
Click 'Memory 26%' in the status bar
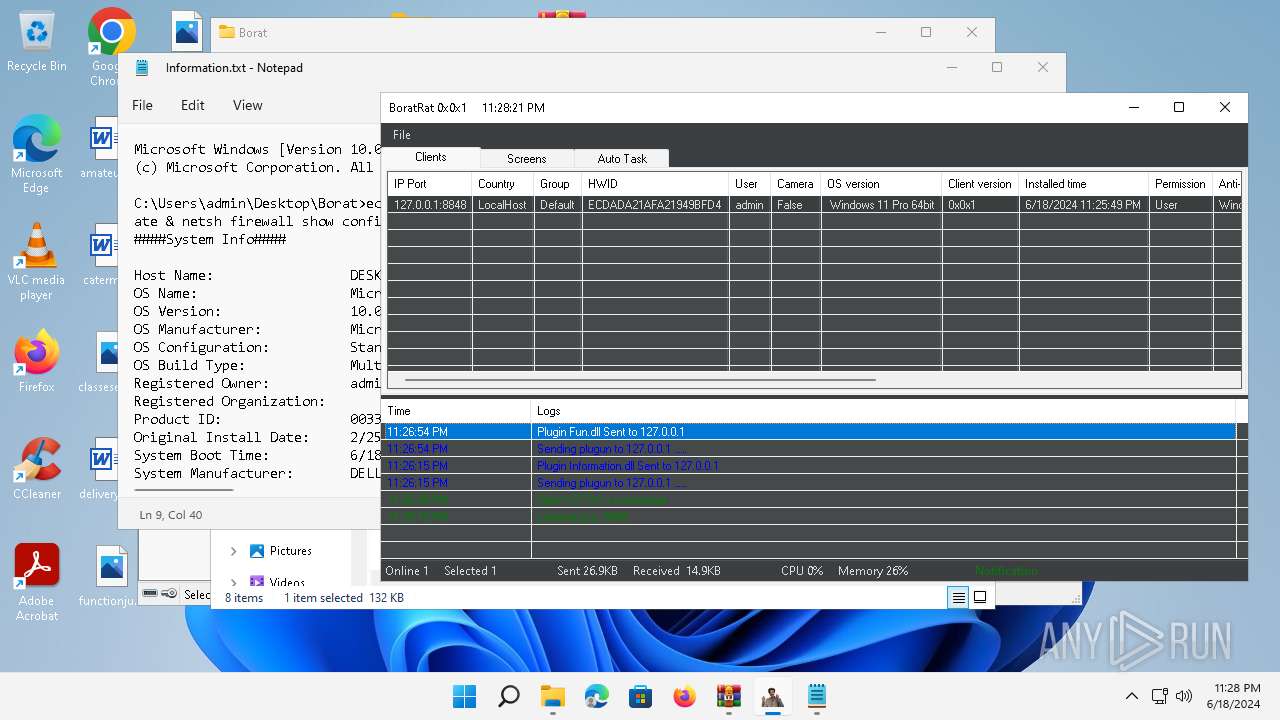pos(873,571)
